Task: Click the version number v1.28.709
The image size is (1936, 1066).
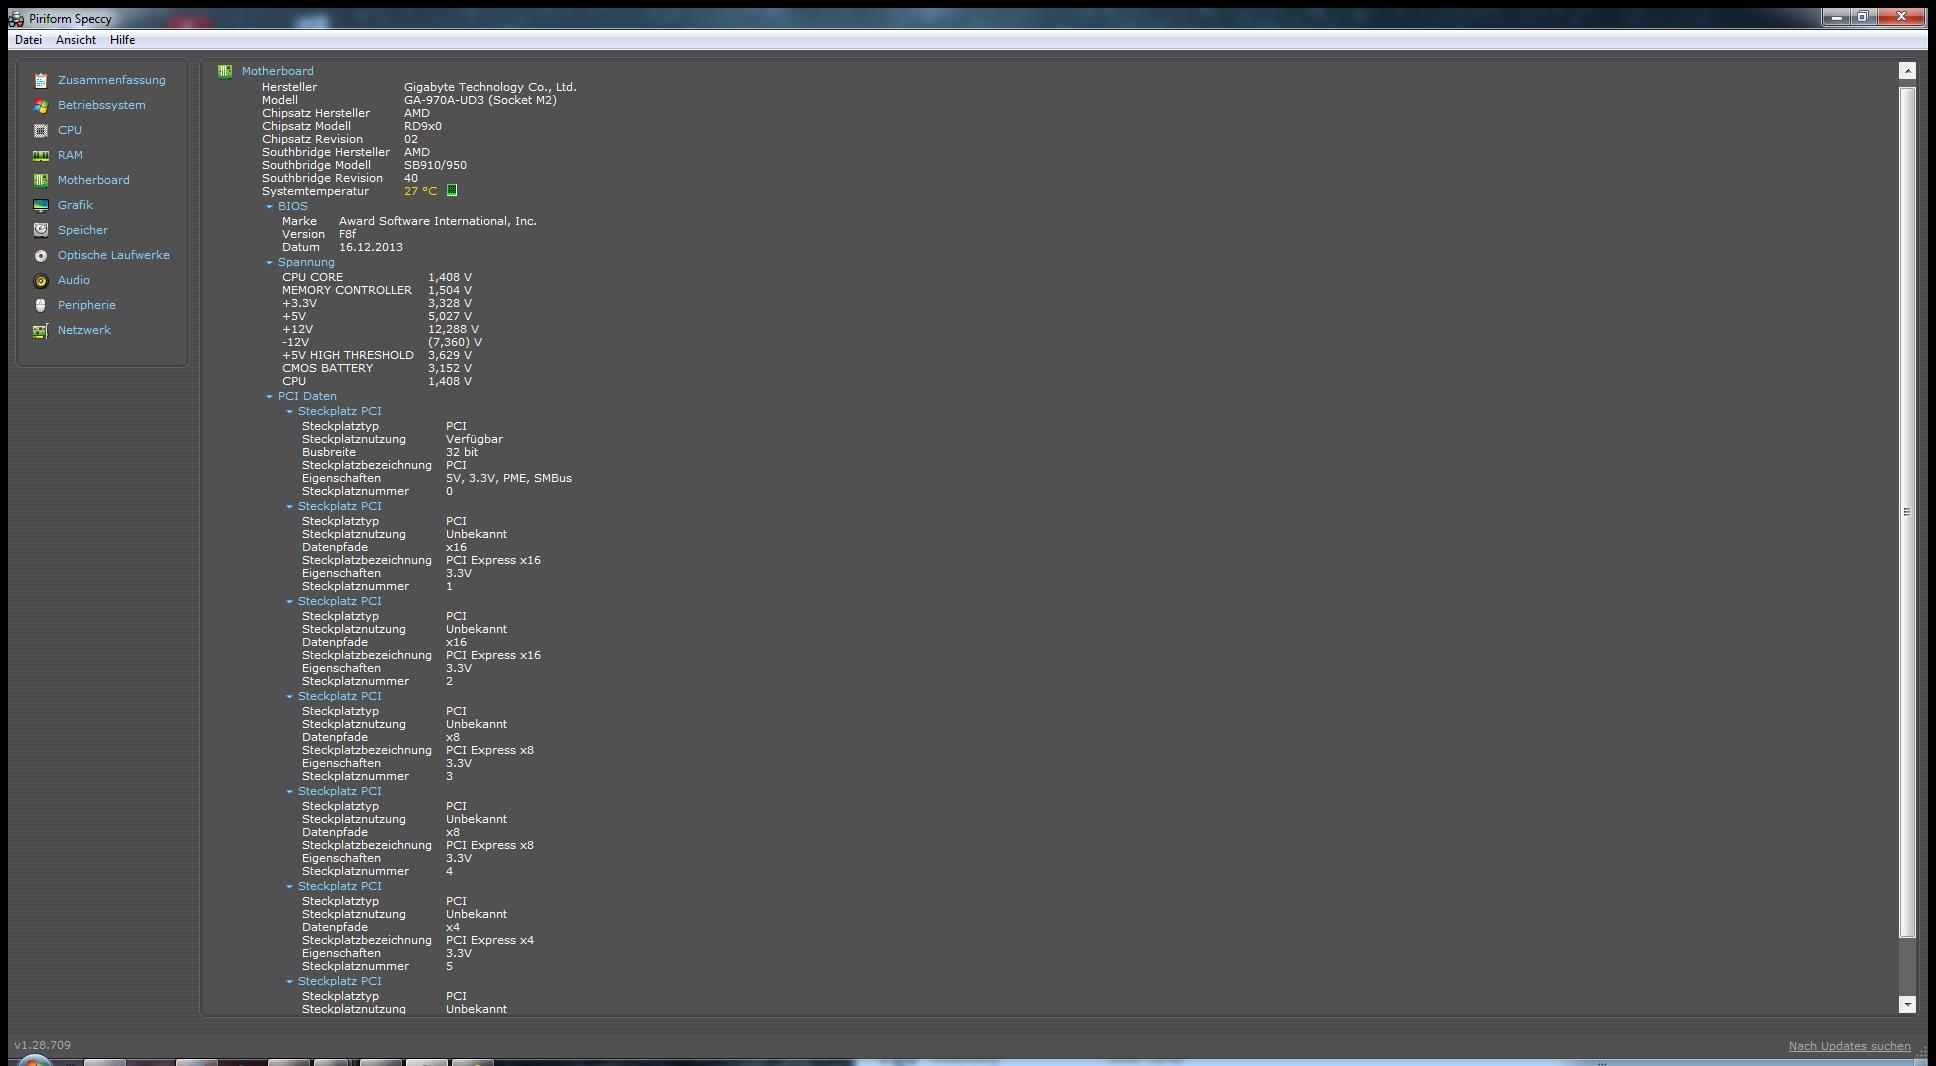Action: click(42, 1045)
